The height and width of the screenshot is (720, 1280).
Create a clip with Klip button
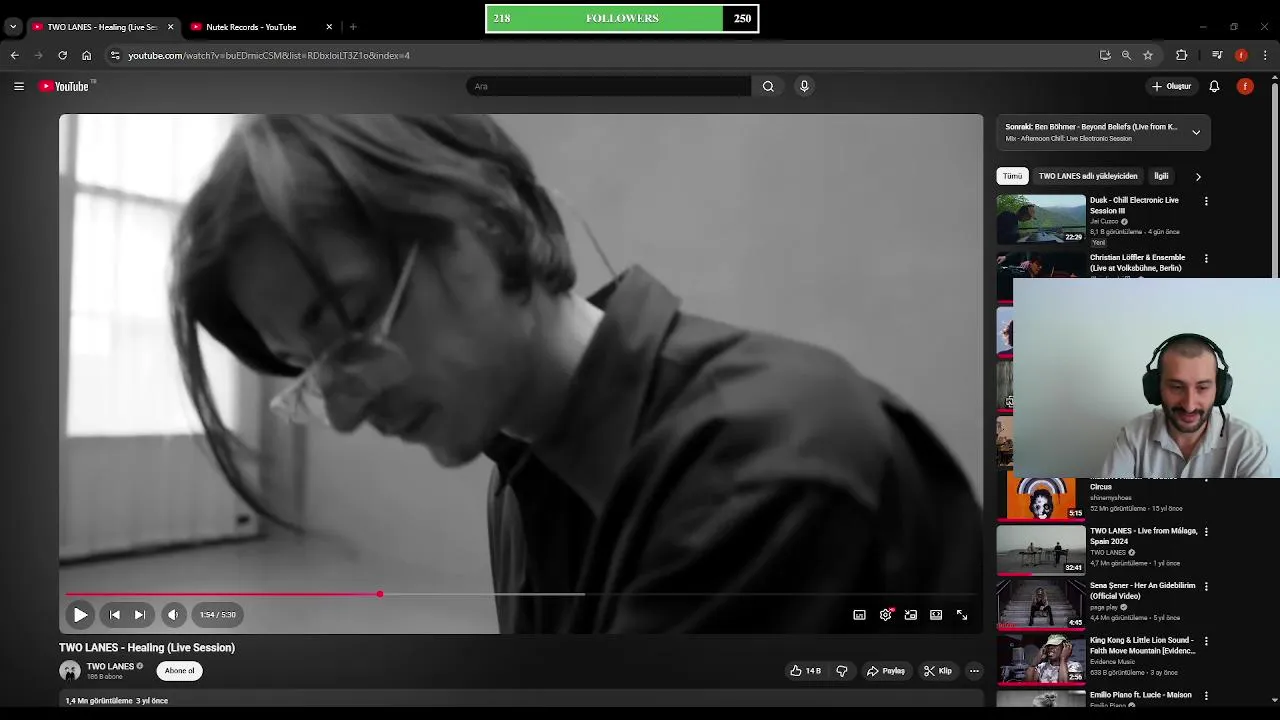(x=937, y=671)
